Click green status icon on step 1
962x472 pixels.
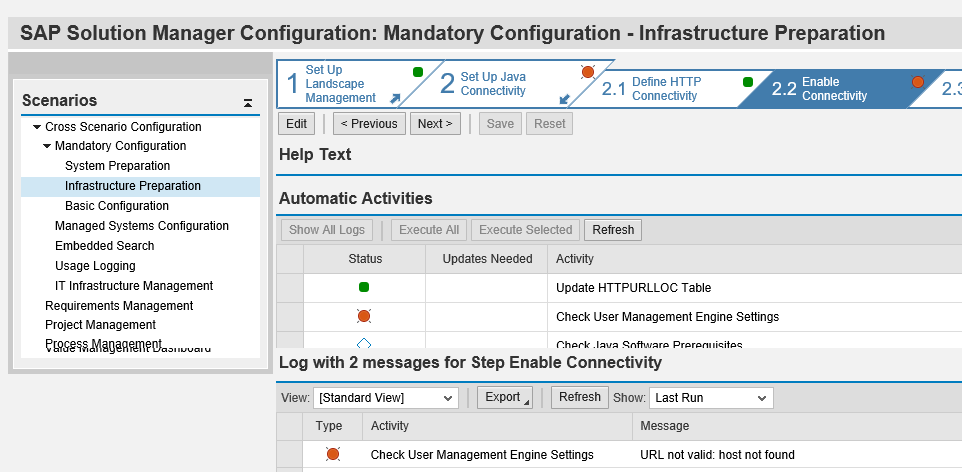tap(418, 72)
